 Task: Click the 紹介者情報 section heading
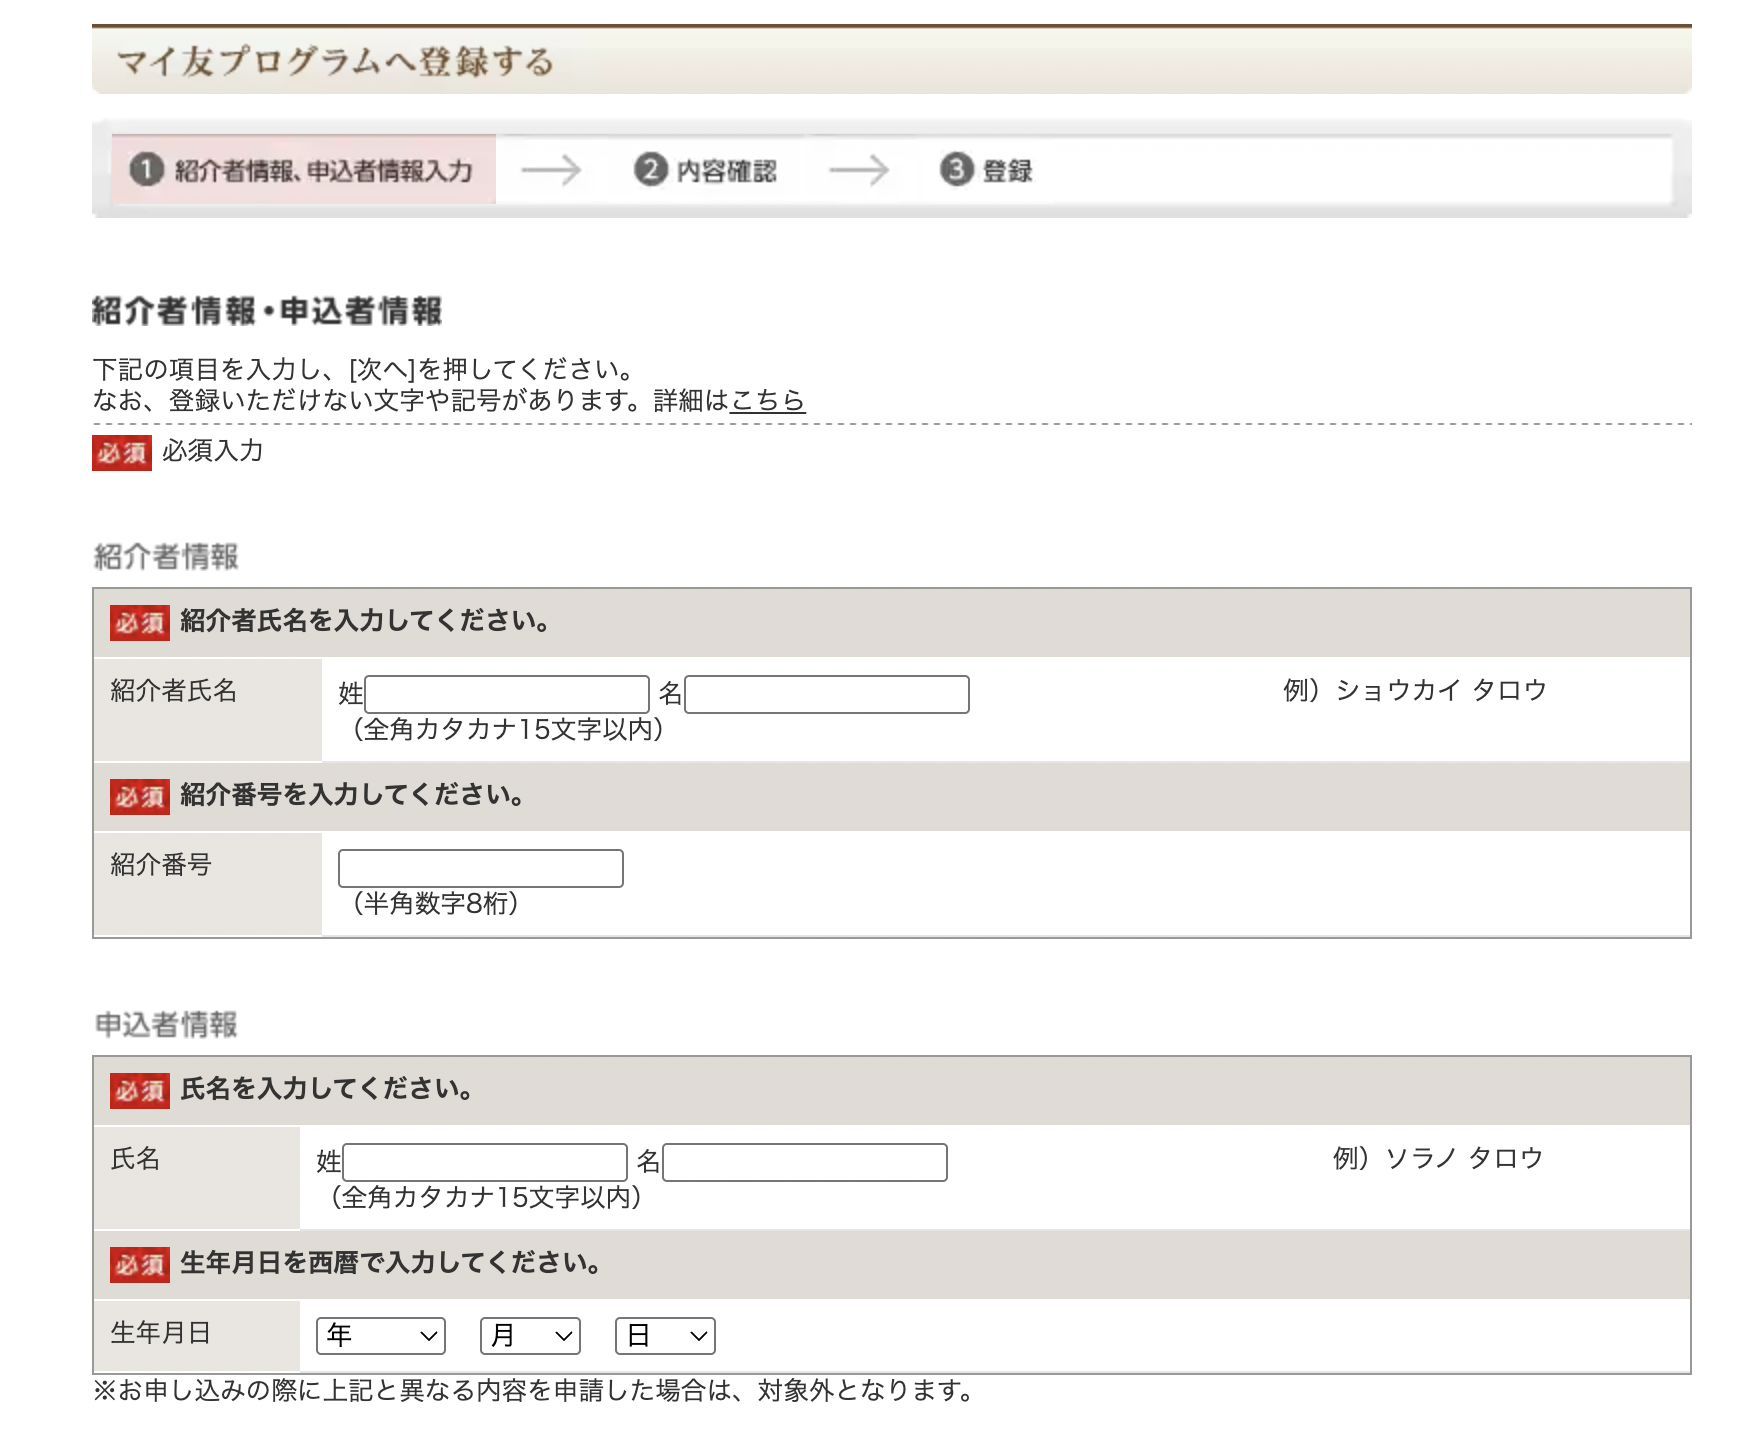pyautogui.click(x=166, y=557)
